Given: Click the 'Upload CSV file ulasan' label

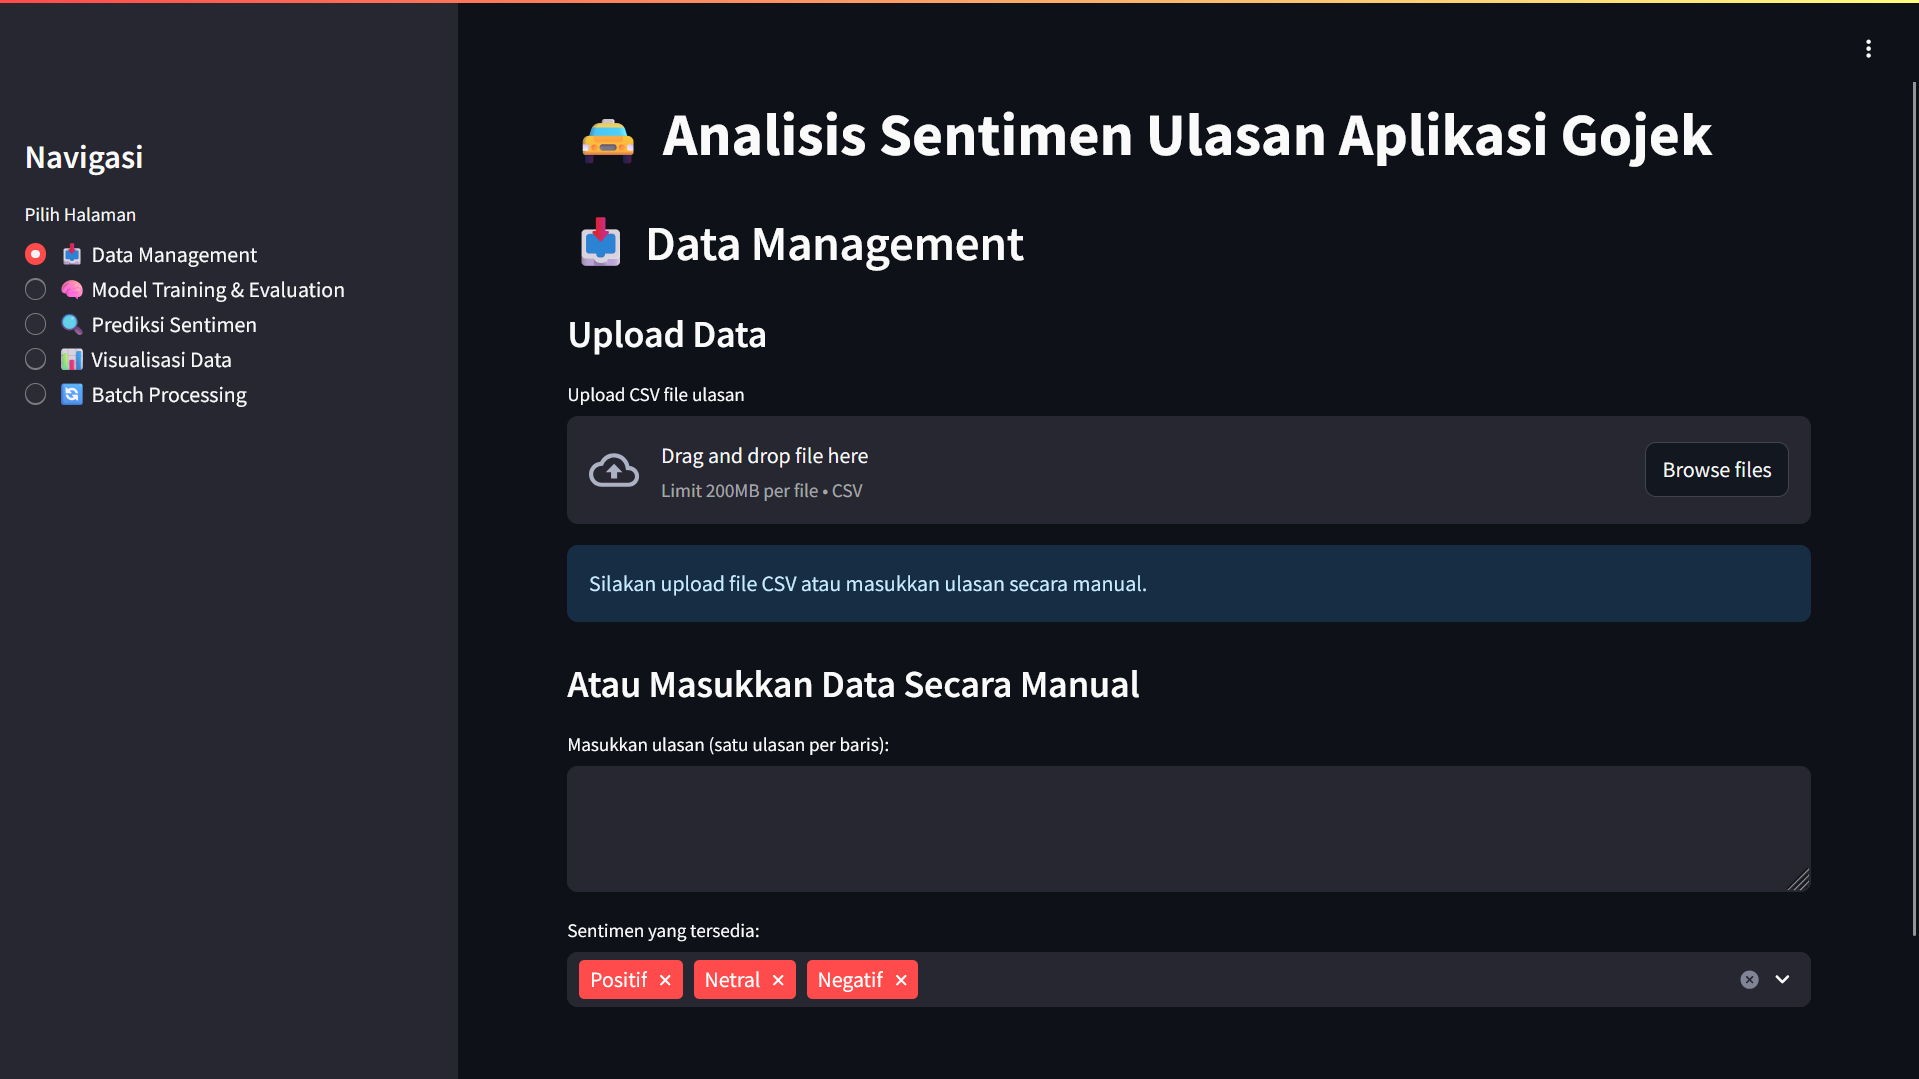Looking at the screenshot, I should [x=656, y=395].
